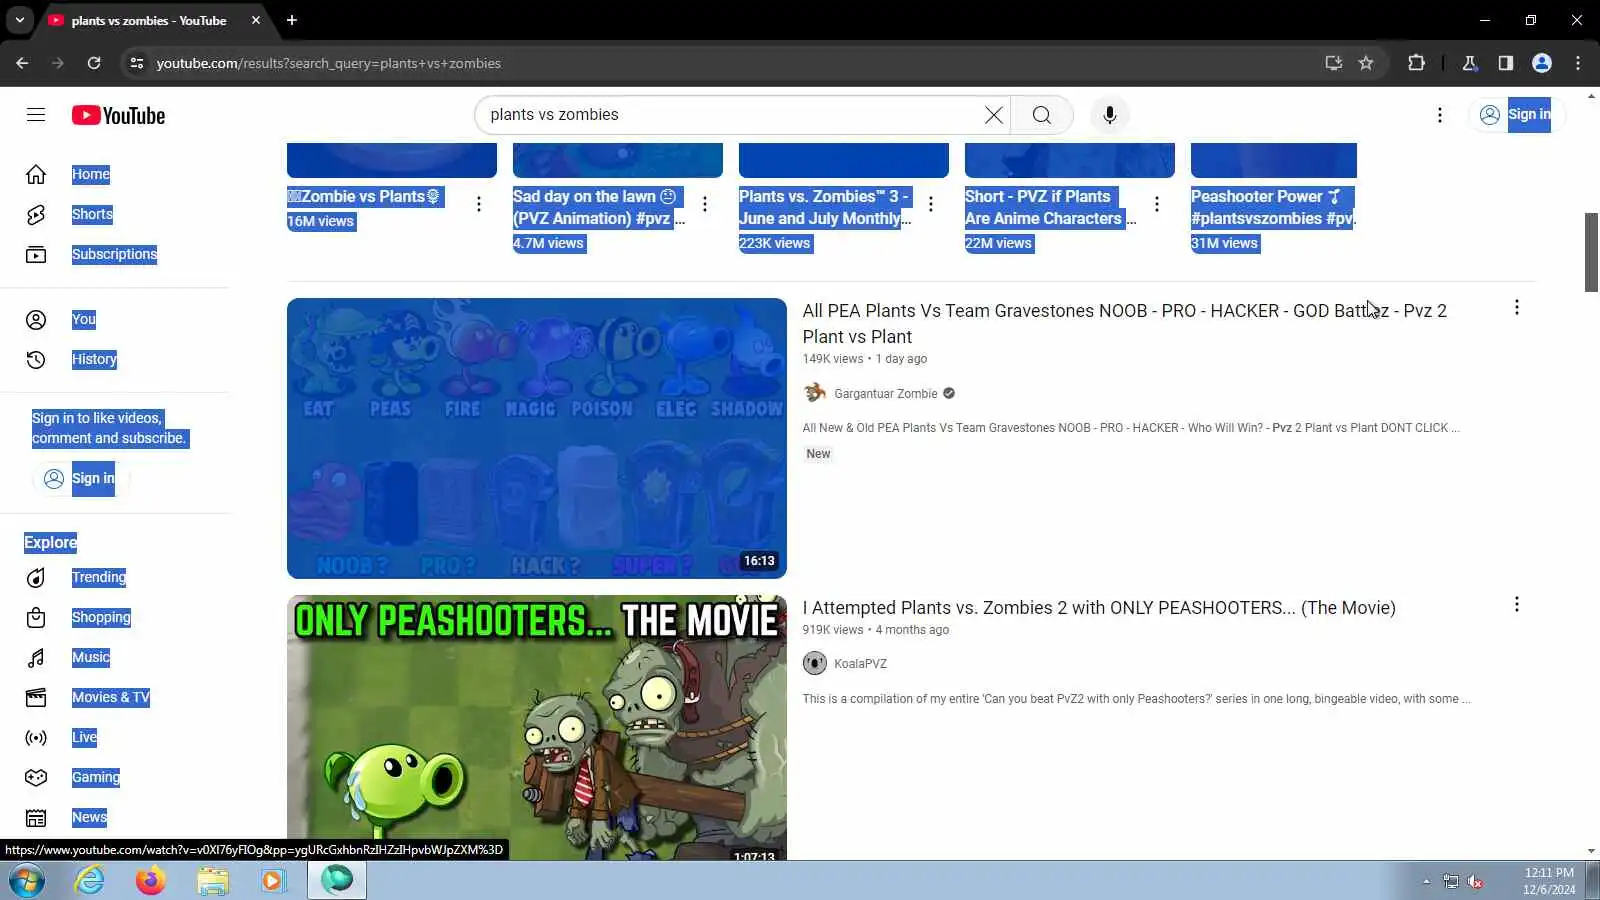This screenshot has width=1600, height=900.
Task: Open All PEA Plants Vs Team Gravestones title
Action: 1124,324
